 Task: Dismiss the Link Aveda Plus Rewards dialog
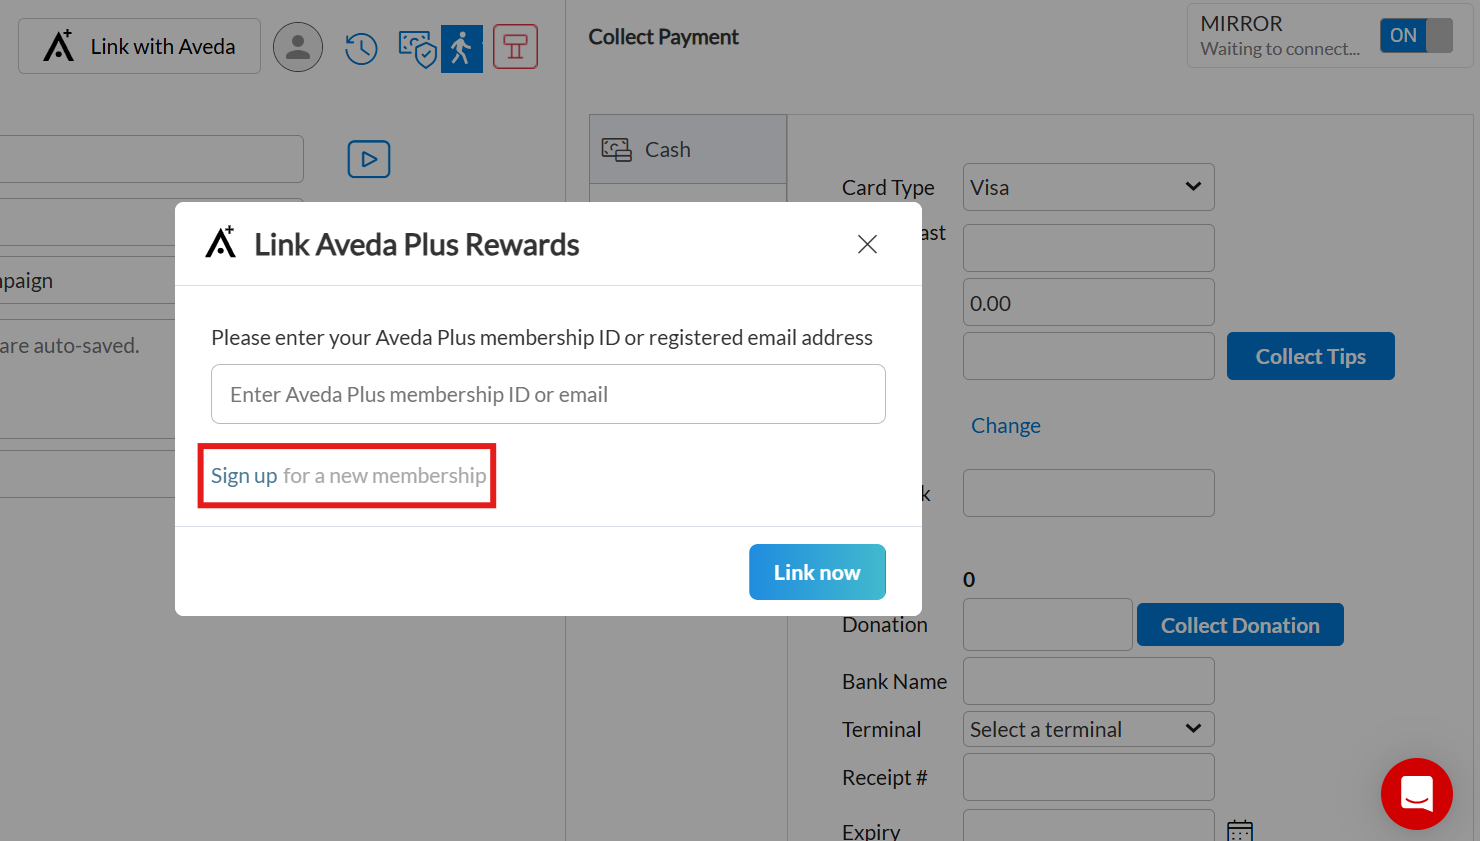[x=866, y=243]
